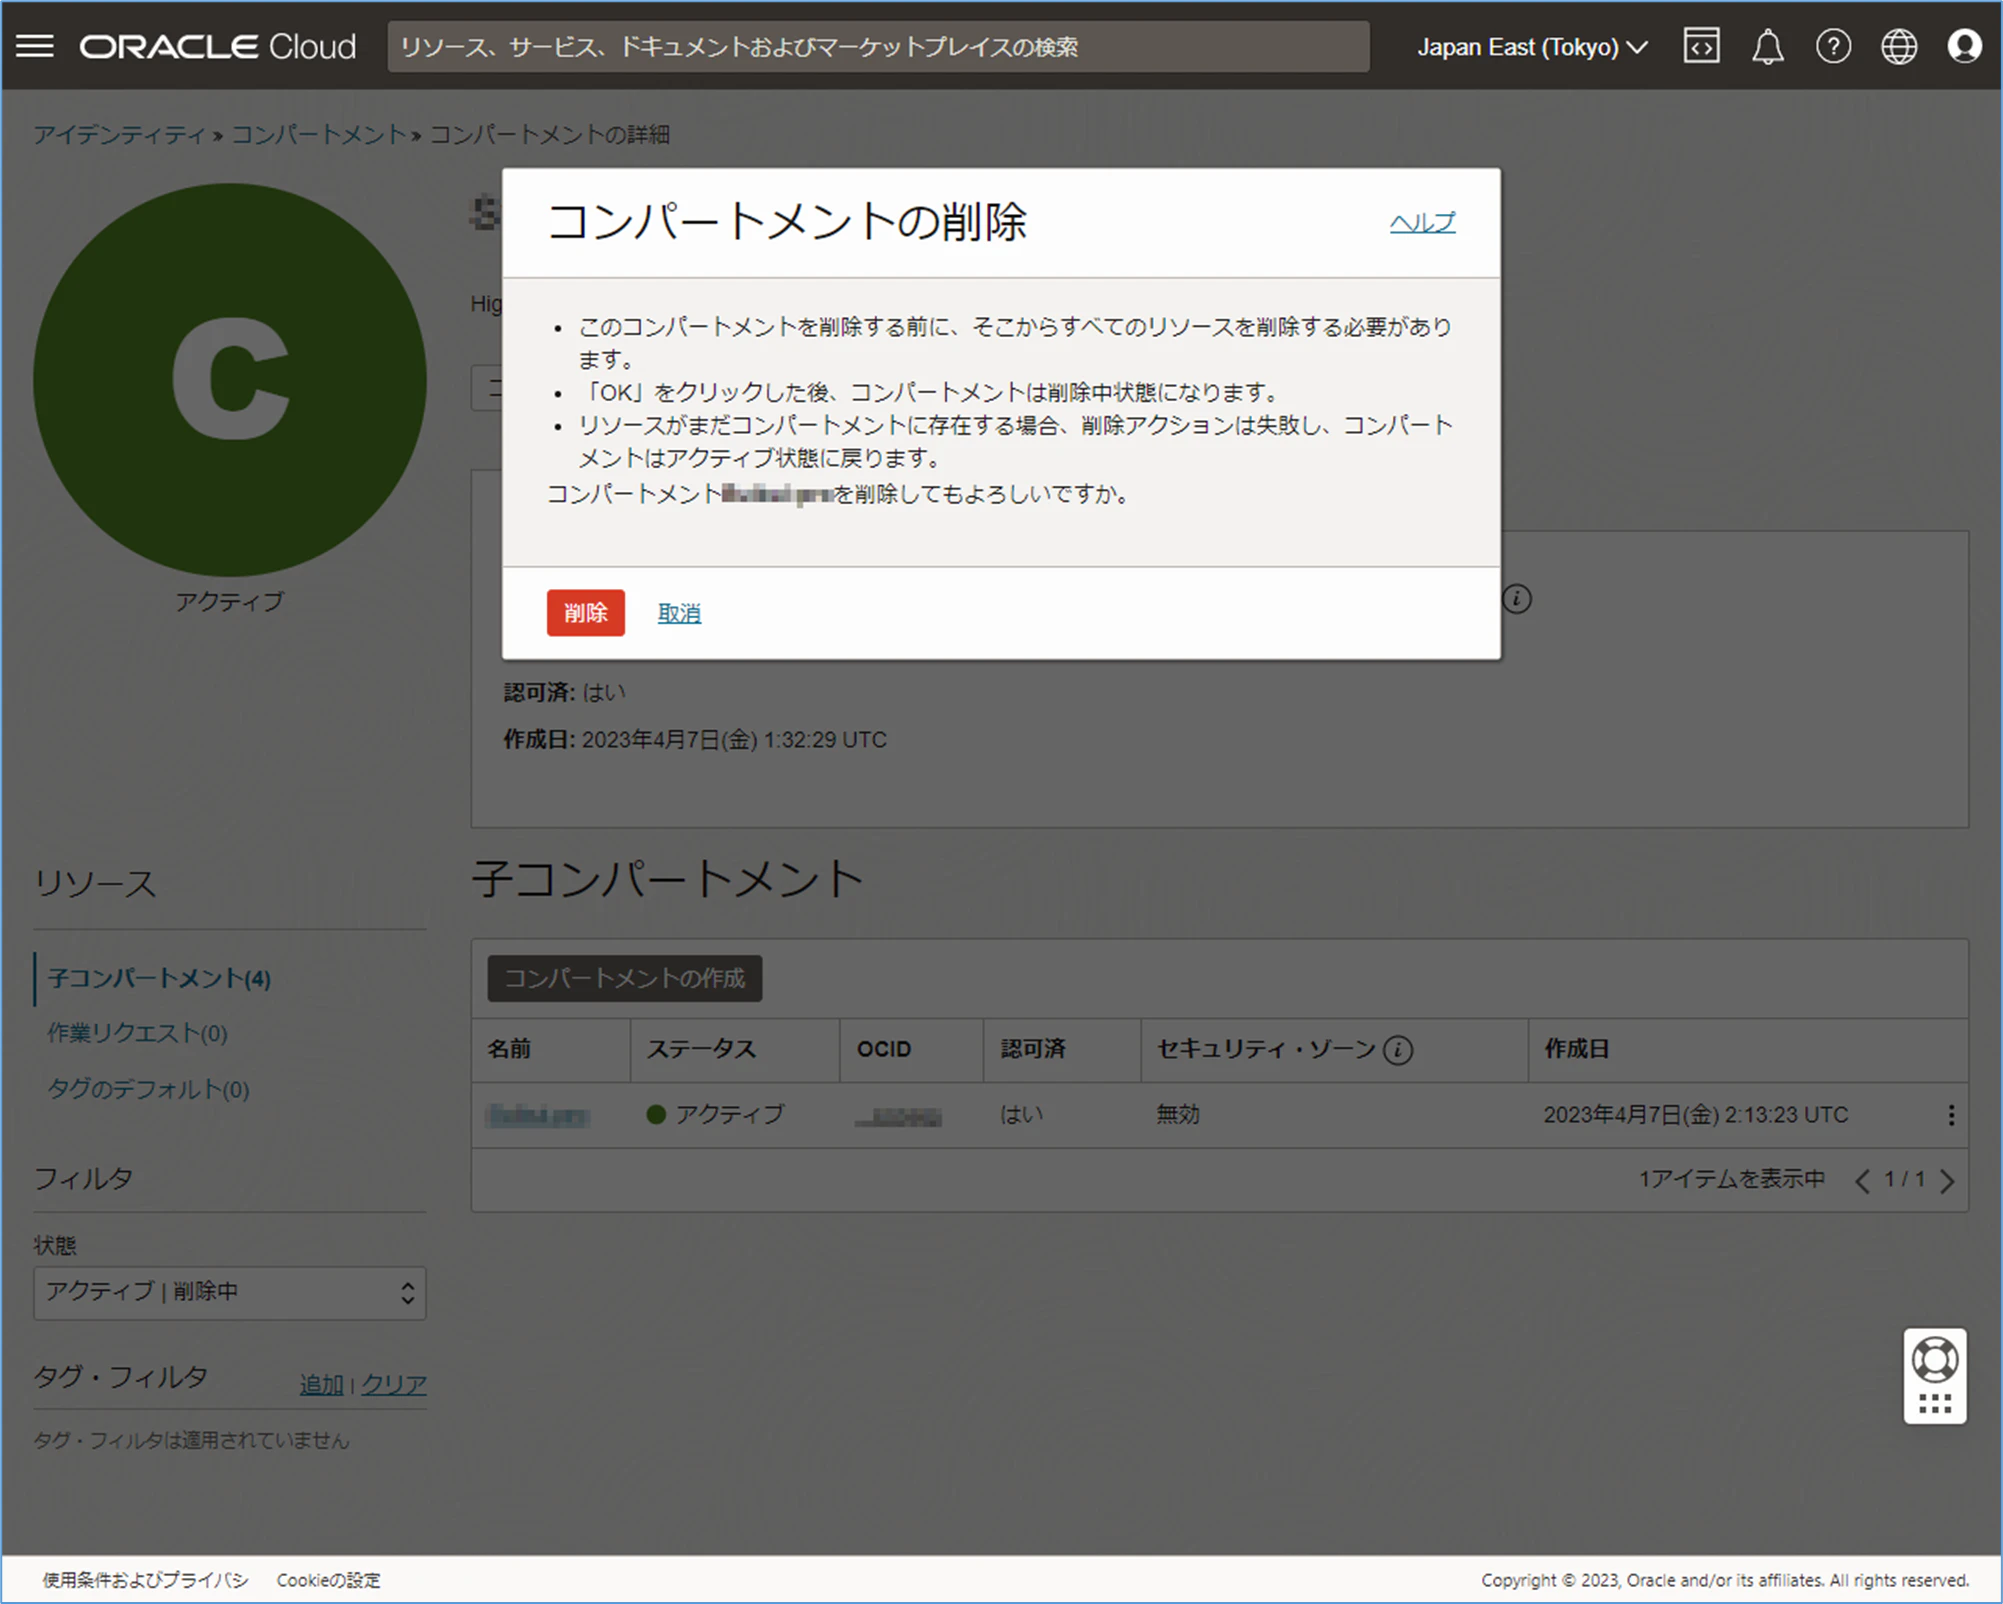Screen dimensions: 2003x1604
Task: Open the language globe icon
Action: (1898, 46)
